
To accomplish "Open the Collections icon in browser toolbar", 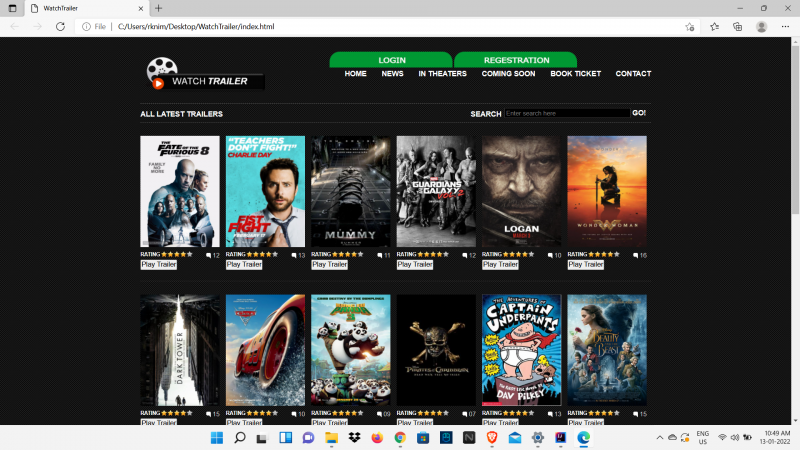I will coord(738,27).
